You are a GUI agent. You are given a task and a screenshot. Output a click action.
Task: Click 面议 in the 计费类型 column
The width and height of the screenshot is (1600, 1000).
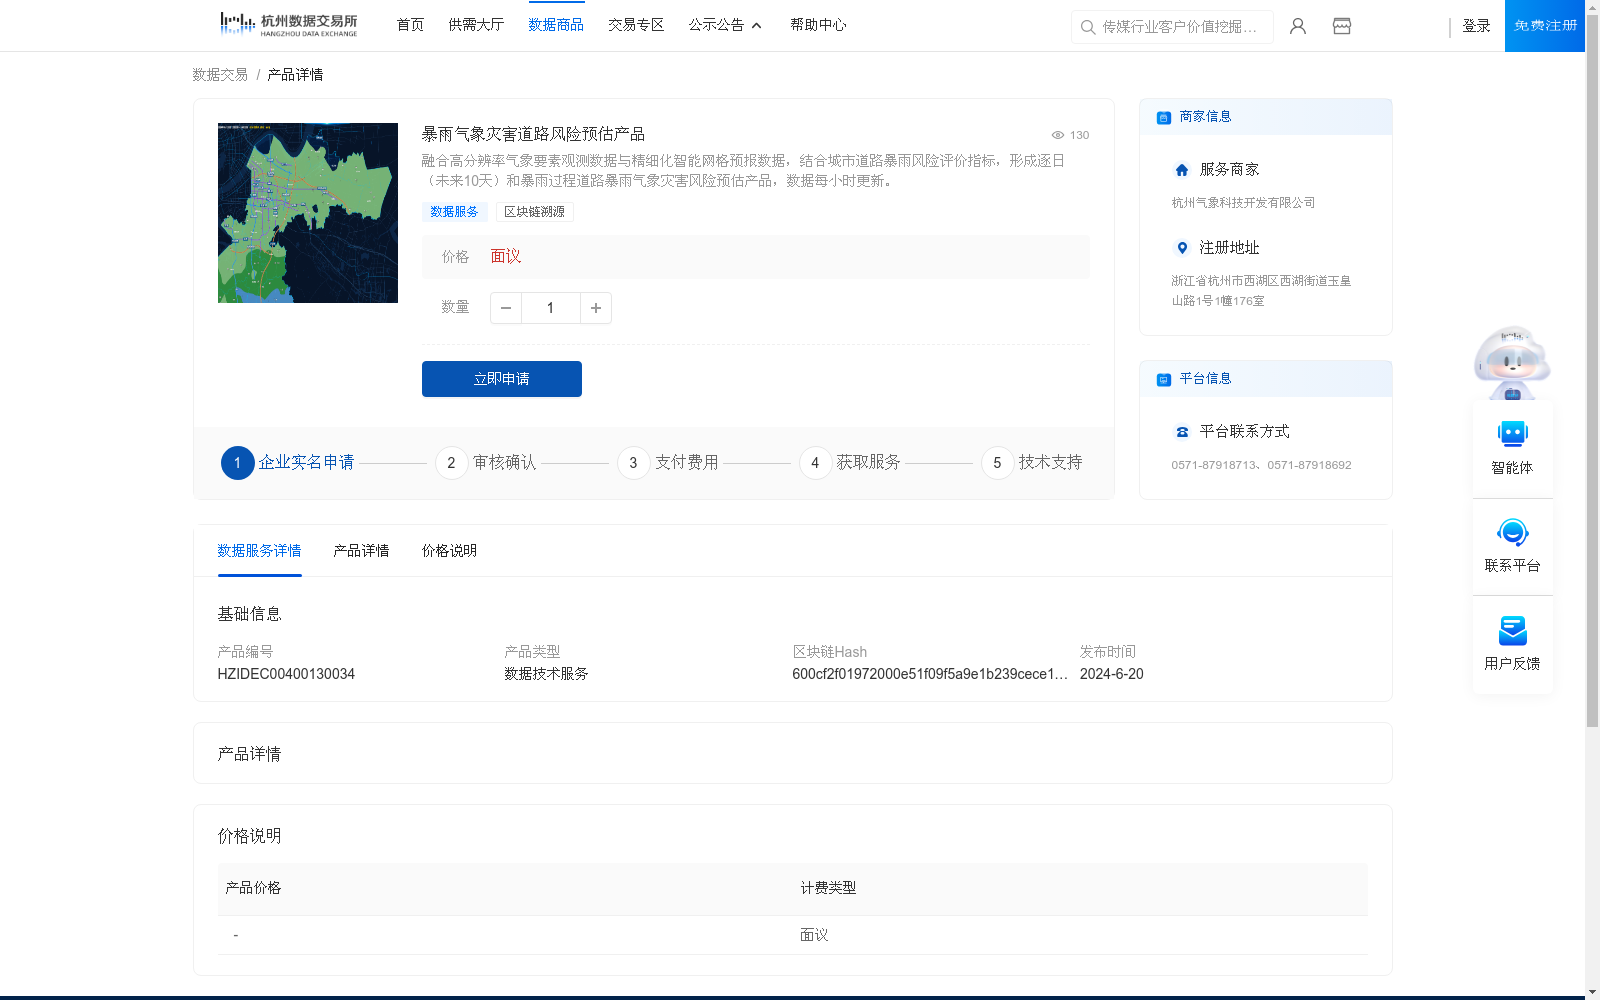[x=814, y=935]
